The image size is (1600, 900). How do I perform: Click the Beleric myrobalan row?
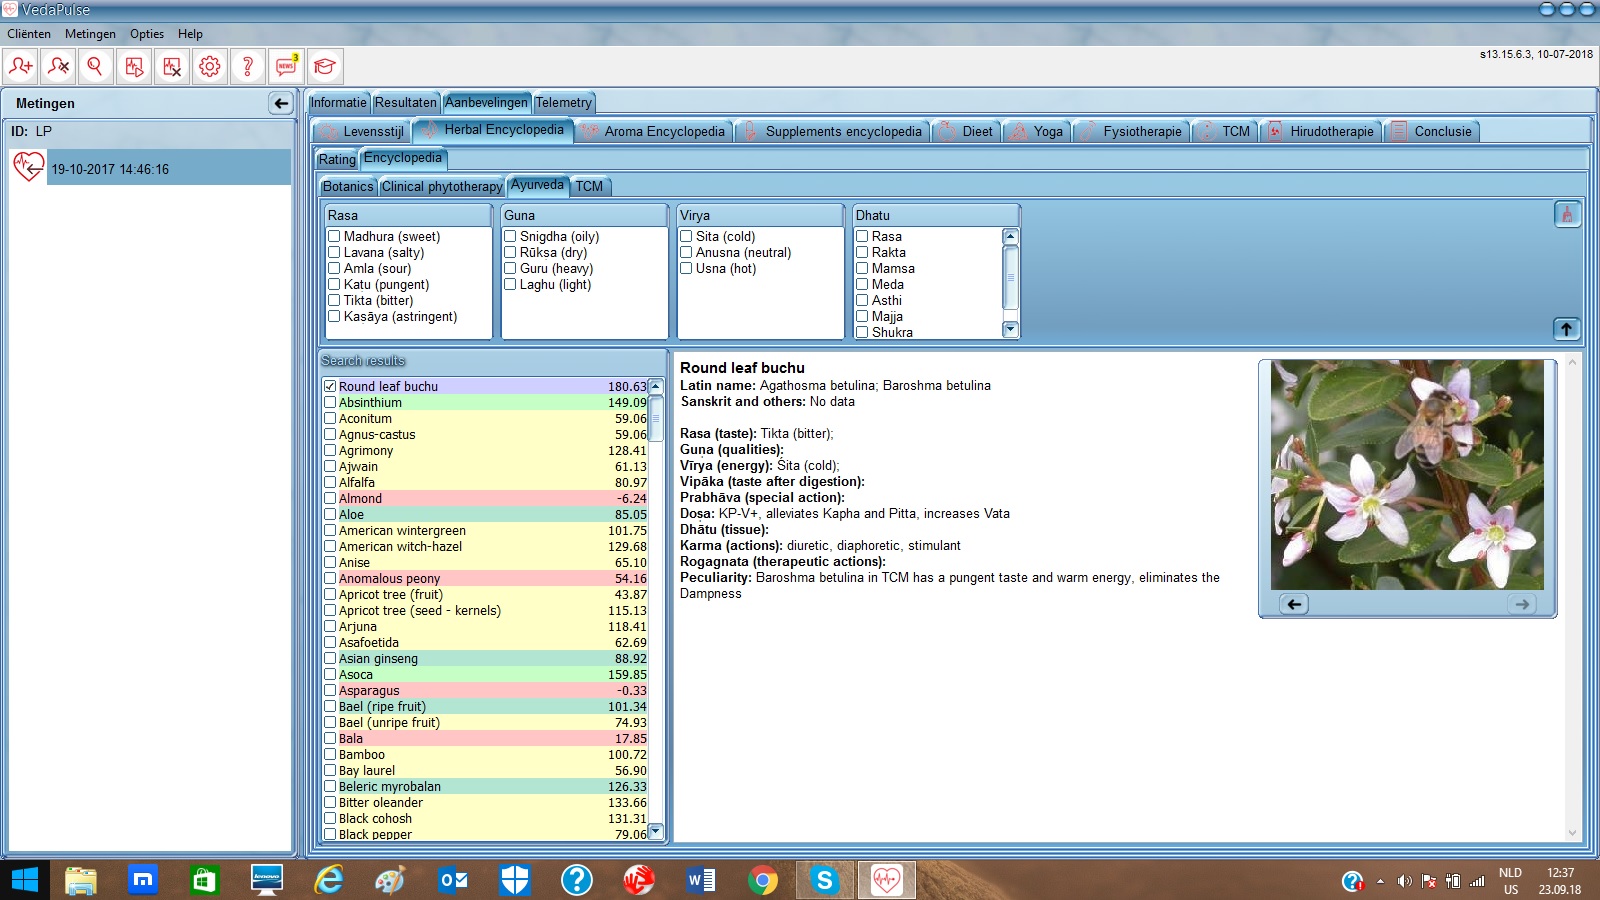pyautogui.click(x=485, y=786)
